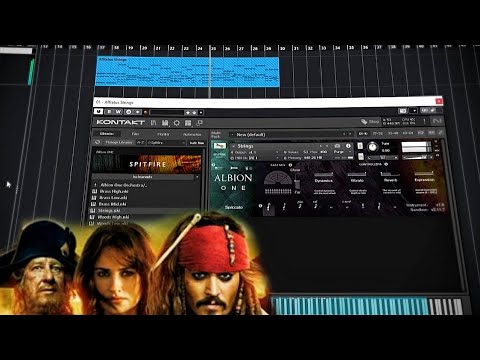The width and height of the screenshot is (480, 360).
Task: Toggle the W write automation button
Action: 118,112
